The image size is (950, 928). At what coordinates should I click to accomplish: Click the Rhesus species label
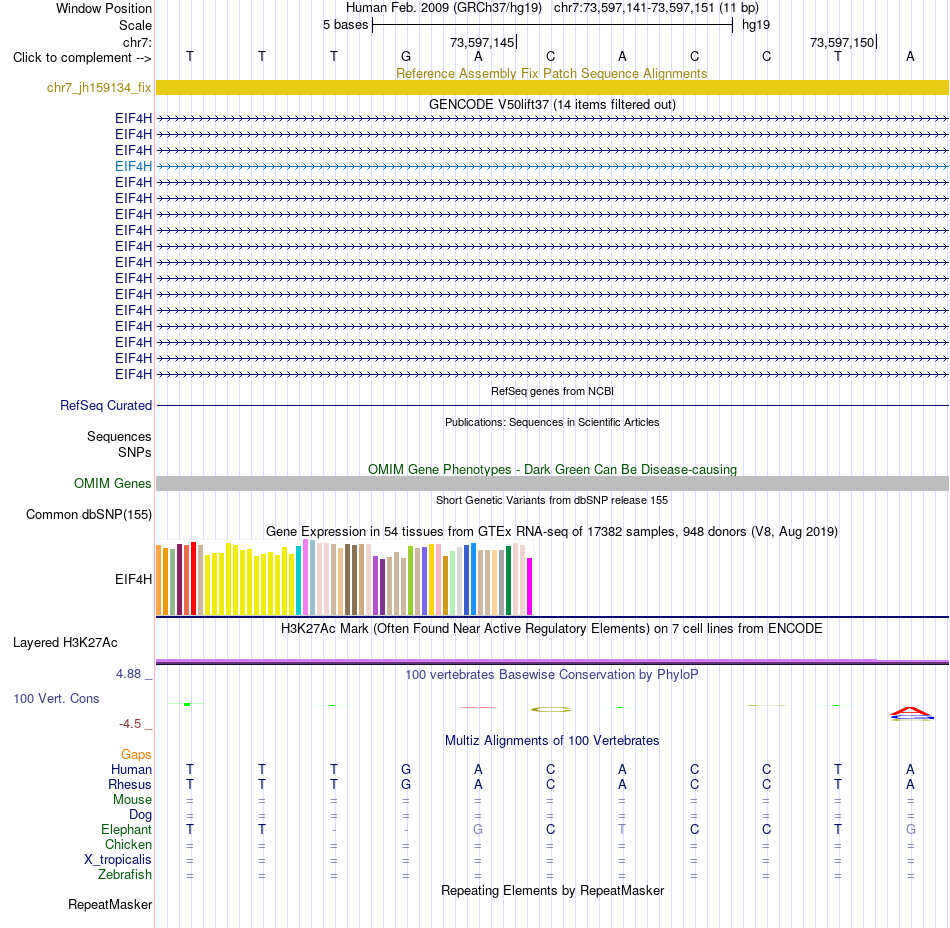[130, 784]
